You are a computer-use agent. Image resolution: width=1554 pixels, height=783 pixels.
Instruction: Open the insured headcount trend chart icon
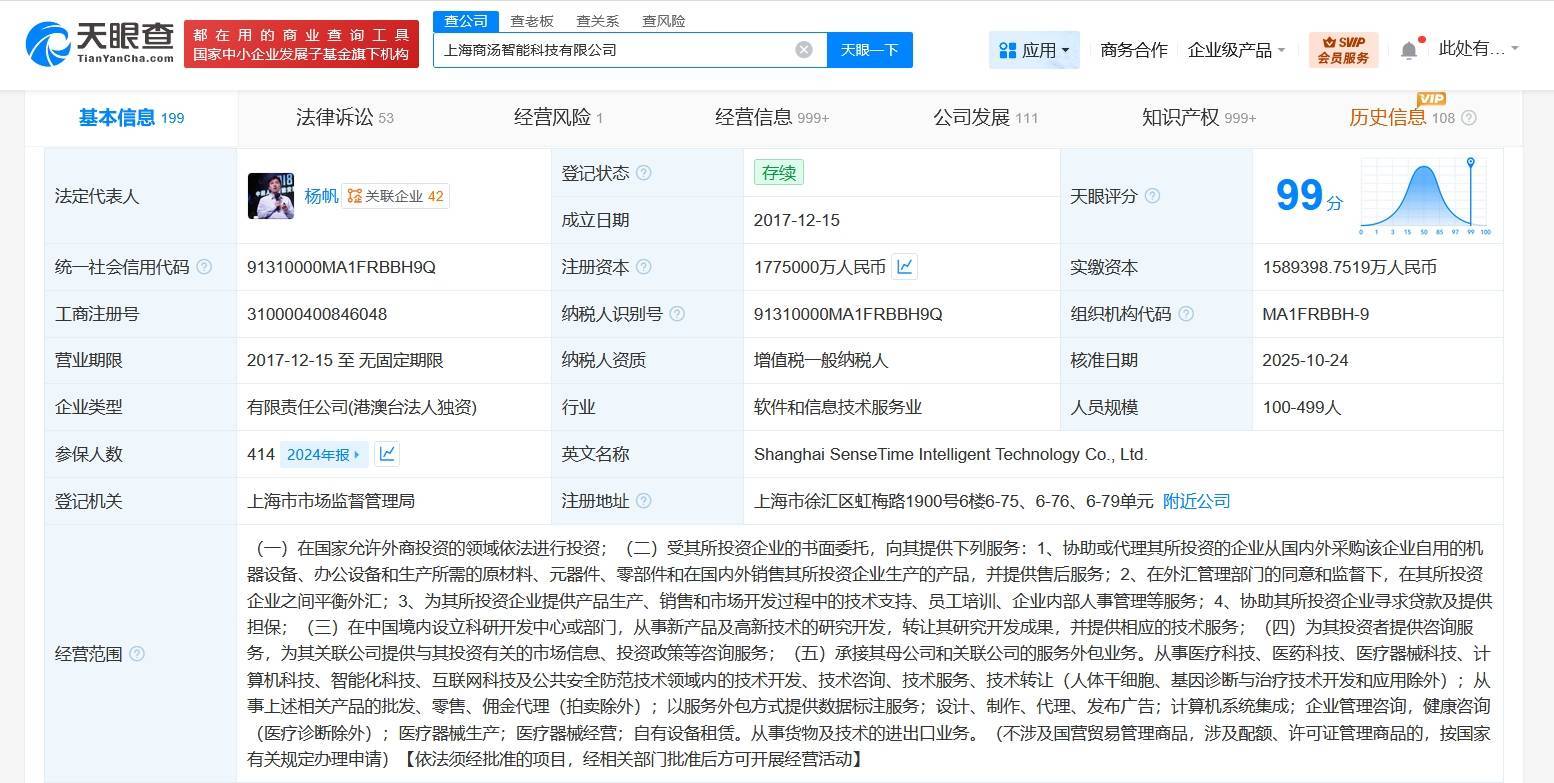coord(386,454)
